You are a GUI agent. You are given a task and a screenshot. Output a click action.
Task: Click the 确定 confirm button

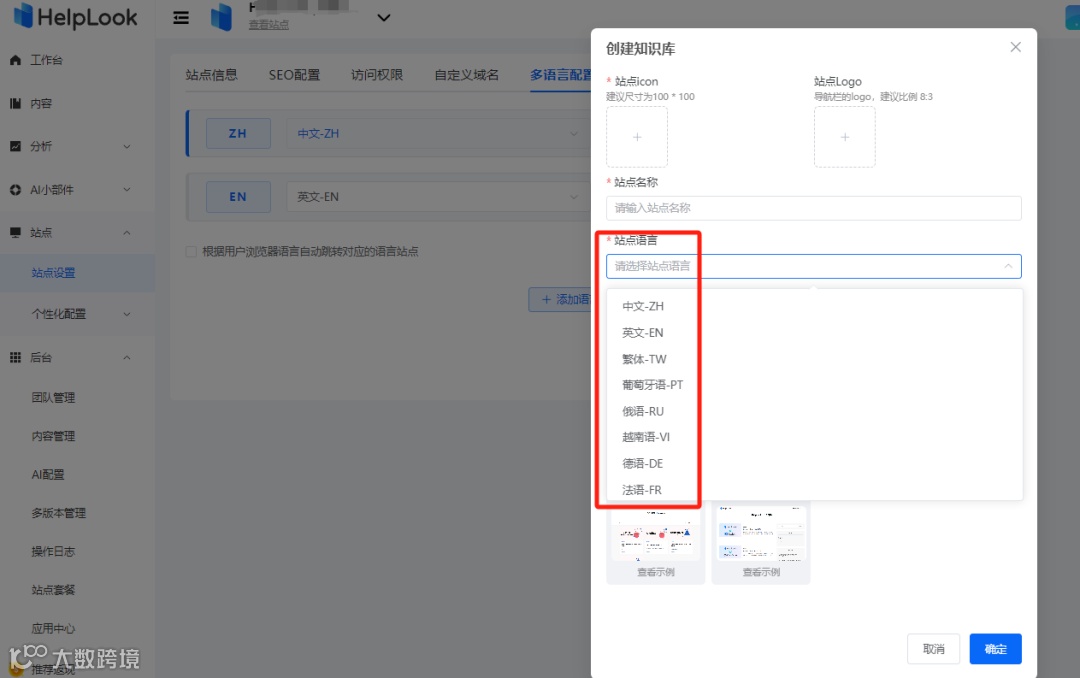(x=995, y=648)
